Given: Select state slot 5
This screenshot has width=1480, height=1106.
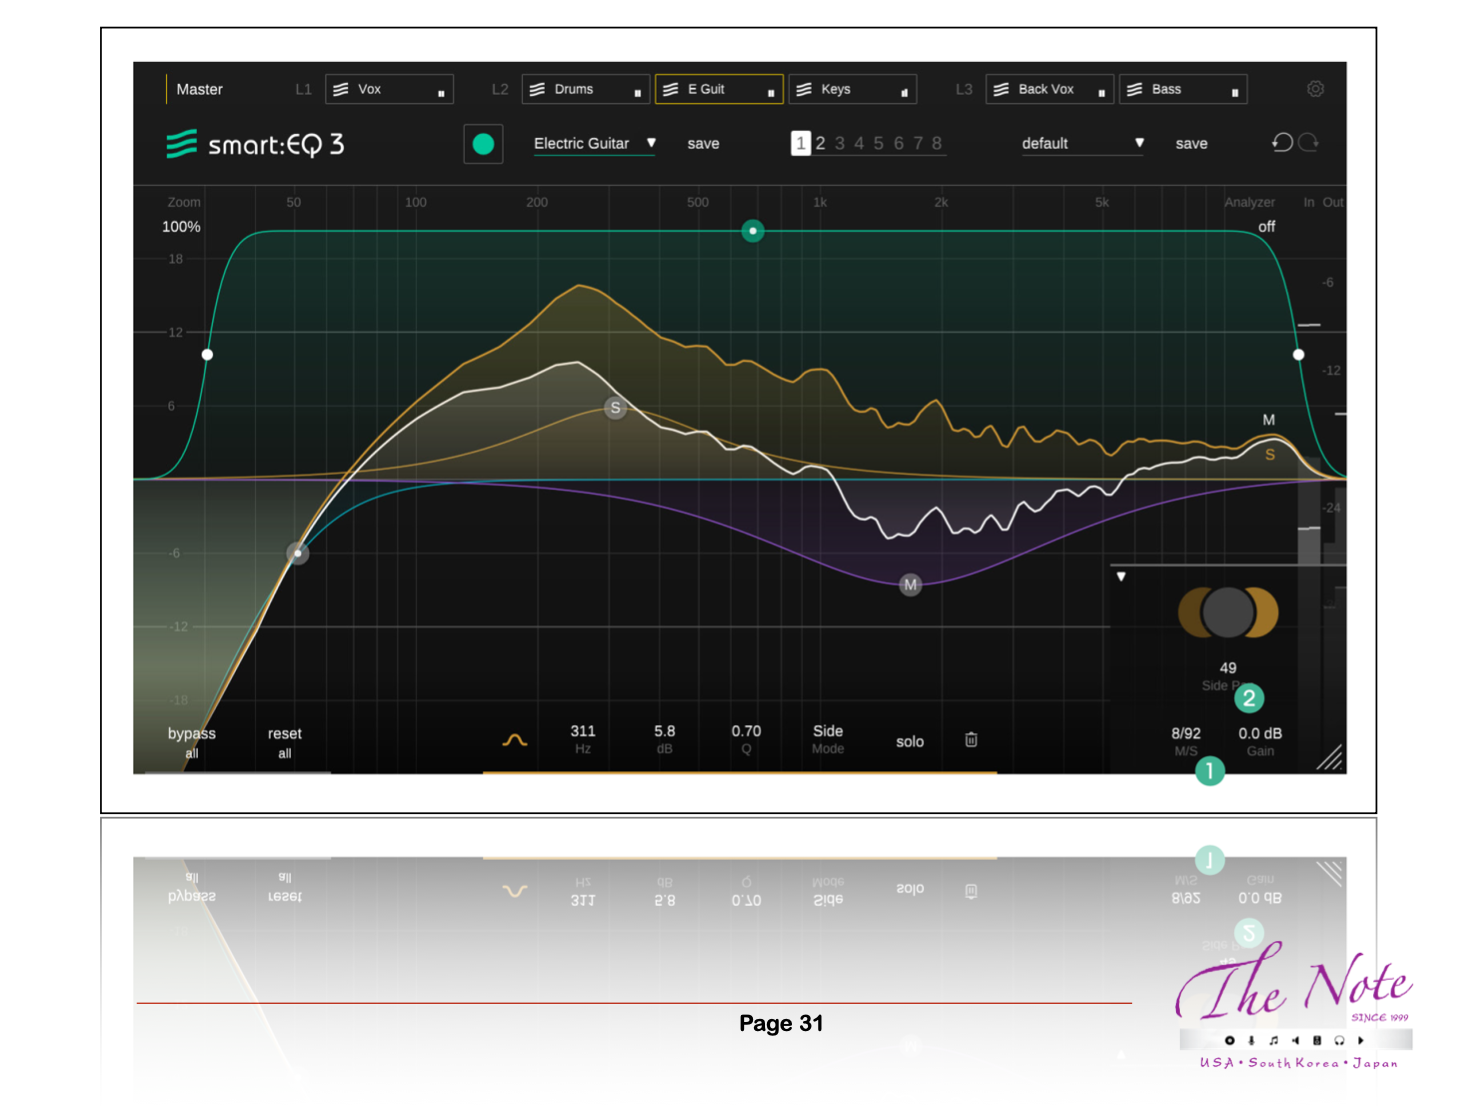Looking at the screenshot, I should (879, 143).
